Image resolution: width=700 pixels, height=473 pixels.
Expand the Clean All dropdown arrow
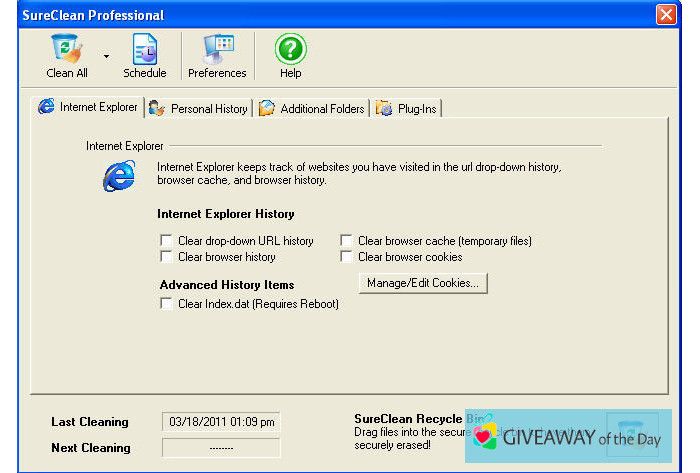pyautogui.click(x=106, y=57)
